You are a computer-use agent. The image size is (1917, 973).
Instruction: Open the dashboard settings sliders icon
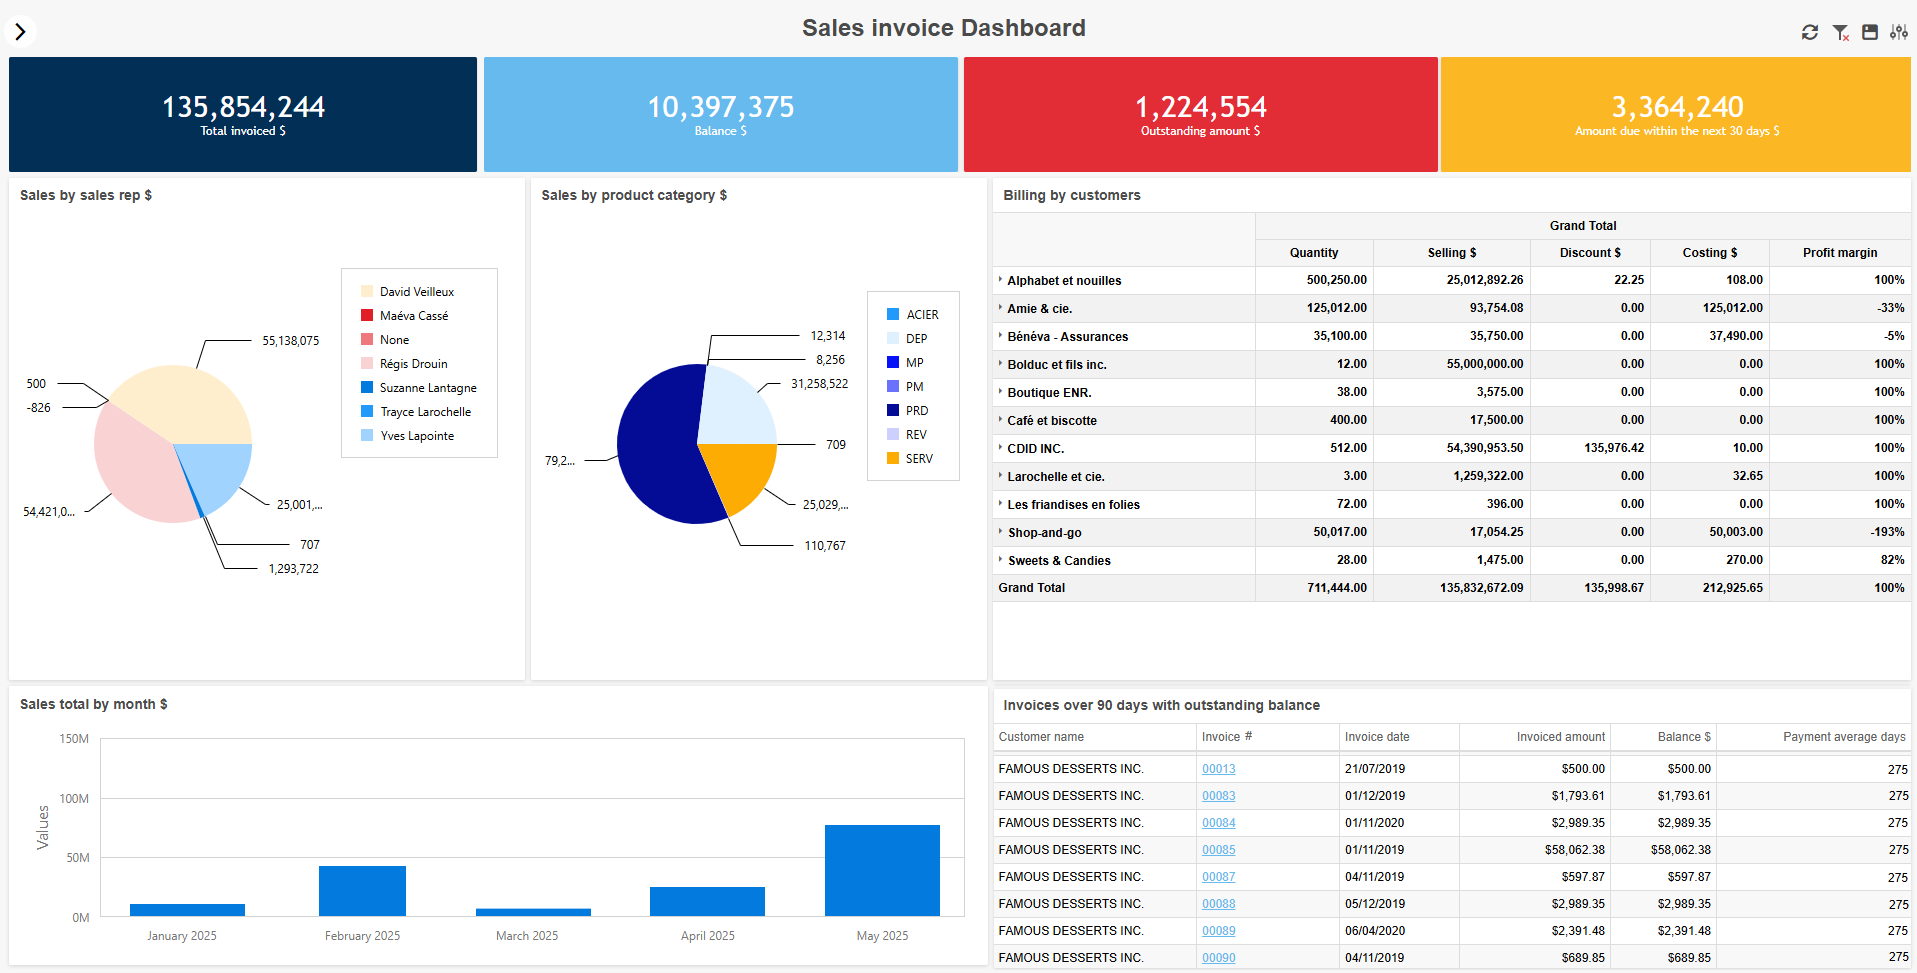1898,32
